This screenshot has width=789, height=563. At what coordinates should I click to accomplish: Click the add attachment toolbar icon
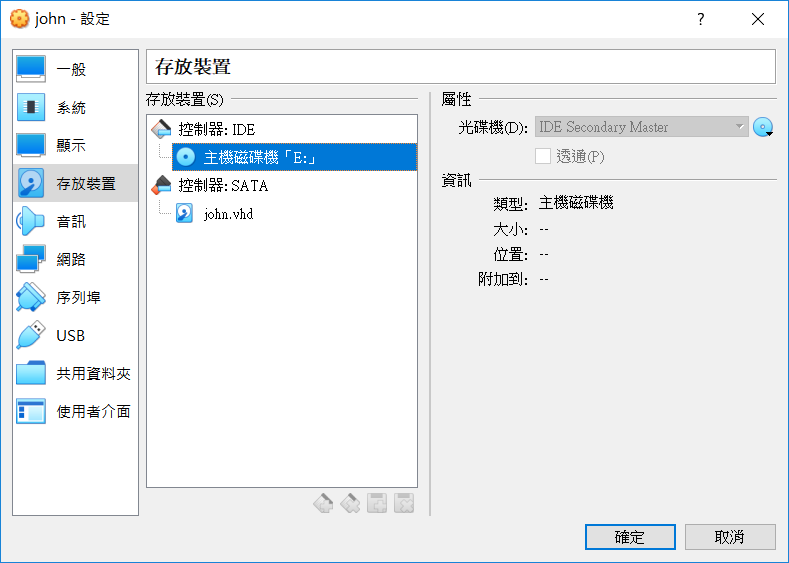[377, 503]
